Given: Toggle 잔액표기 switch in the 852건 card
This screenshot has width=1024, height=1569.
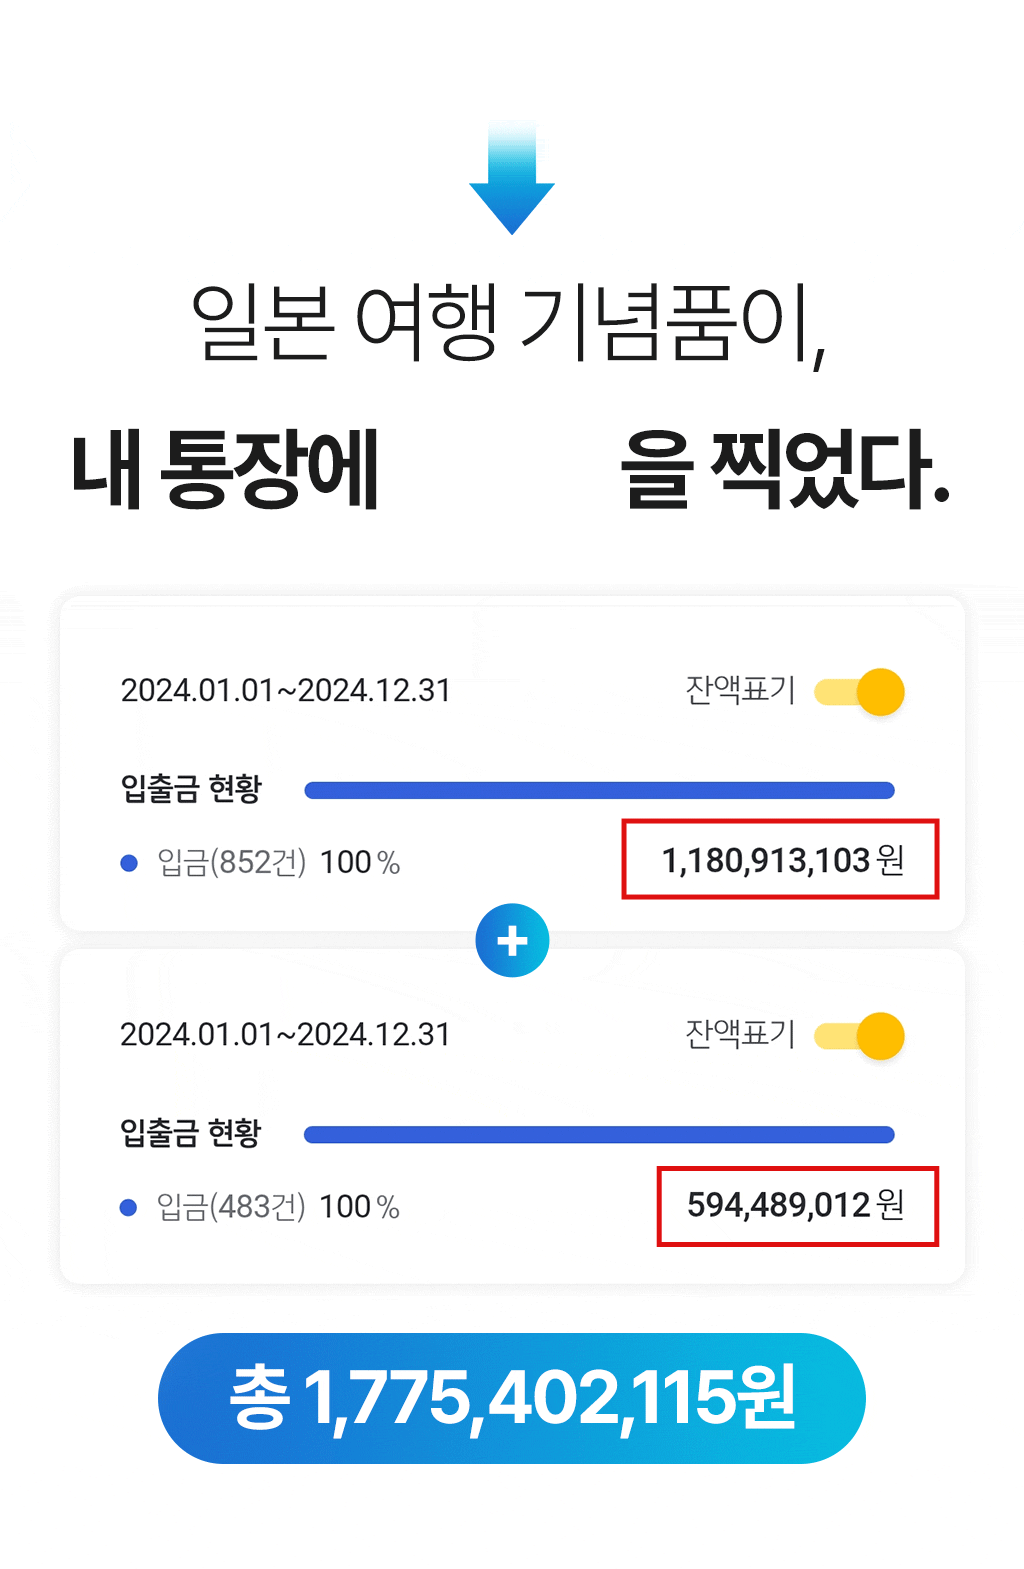Looking at the screenshot, I should pos(862,692).
